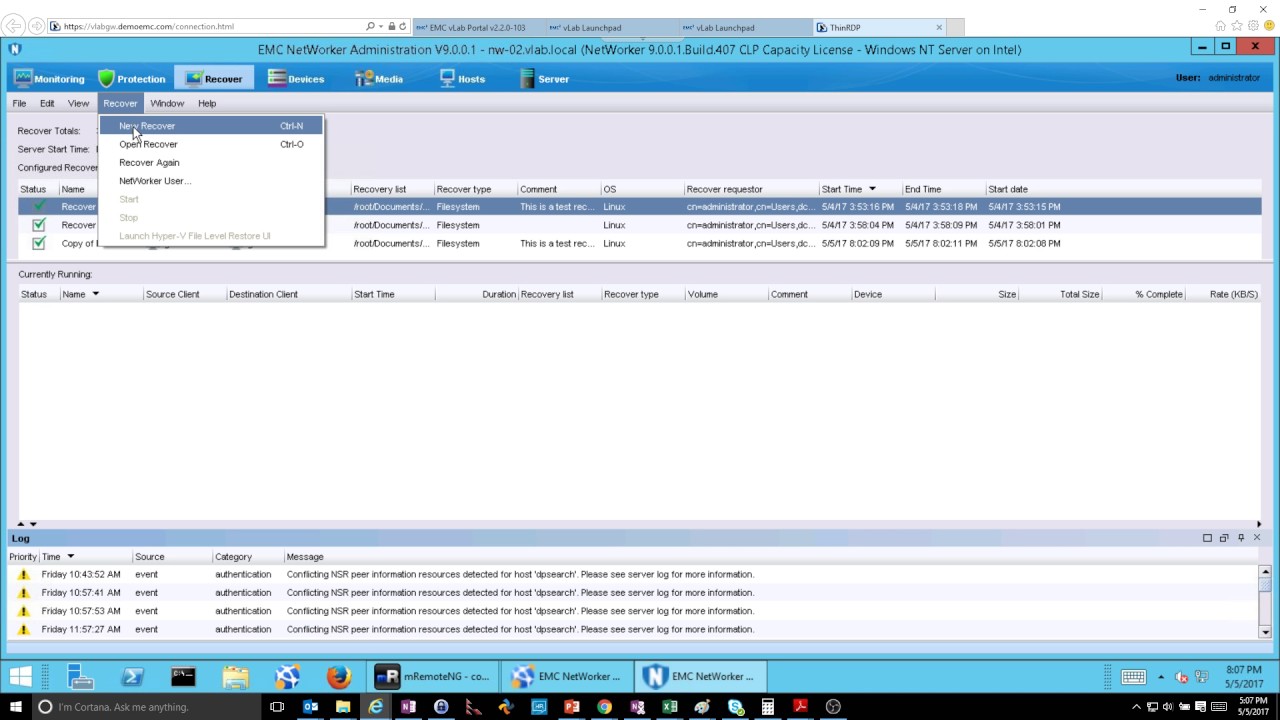Open the Edit menu
Viewport: 1280px width, 720px height.
click(x=47, y=103)
